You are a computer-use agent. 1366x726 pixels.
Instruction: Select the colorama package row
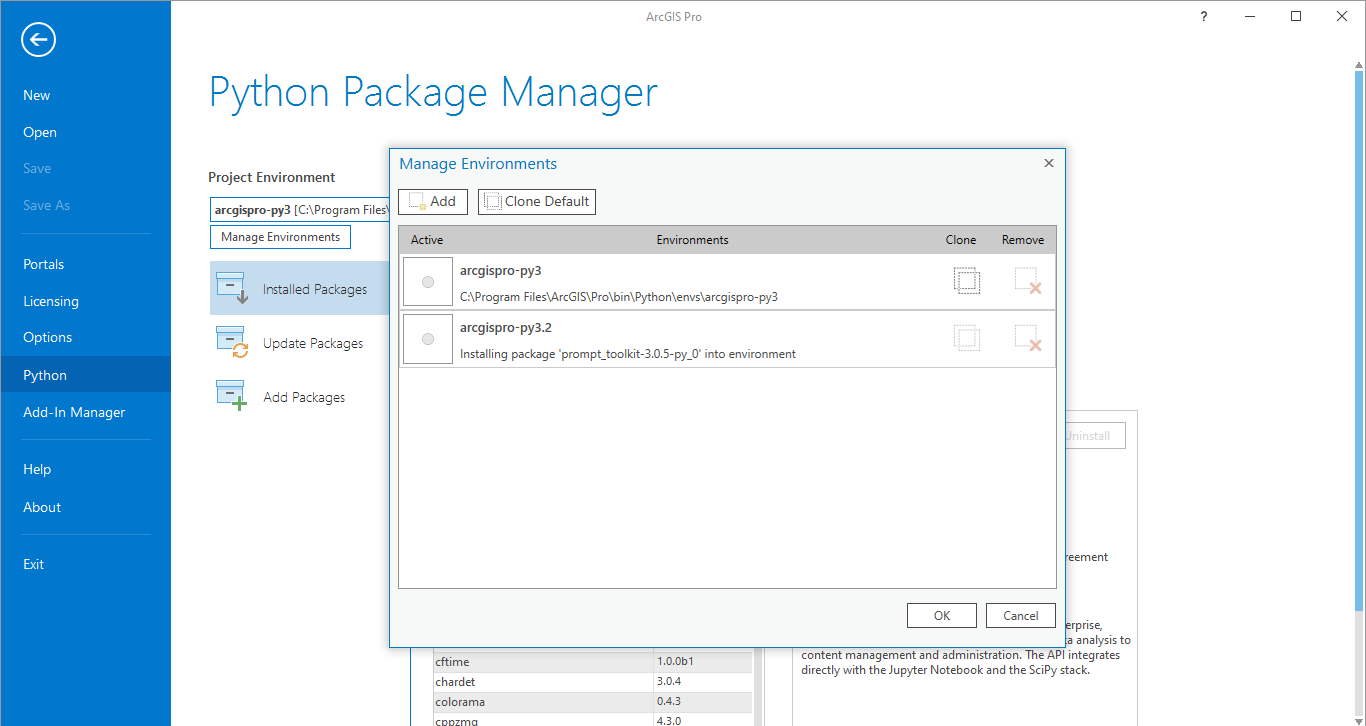(x=592, y=702)
